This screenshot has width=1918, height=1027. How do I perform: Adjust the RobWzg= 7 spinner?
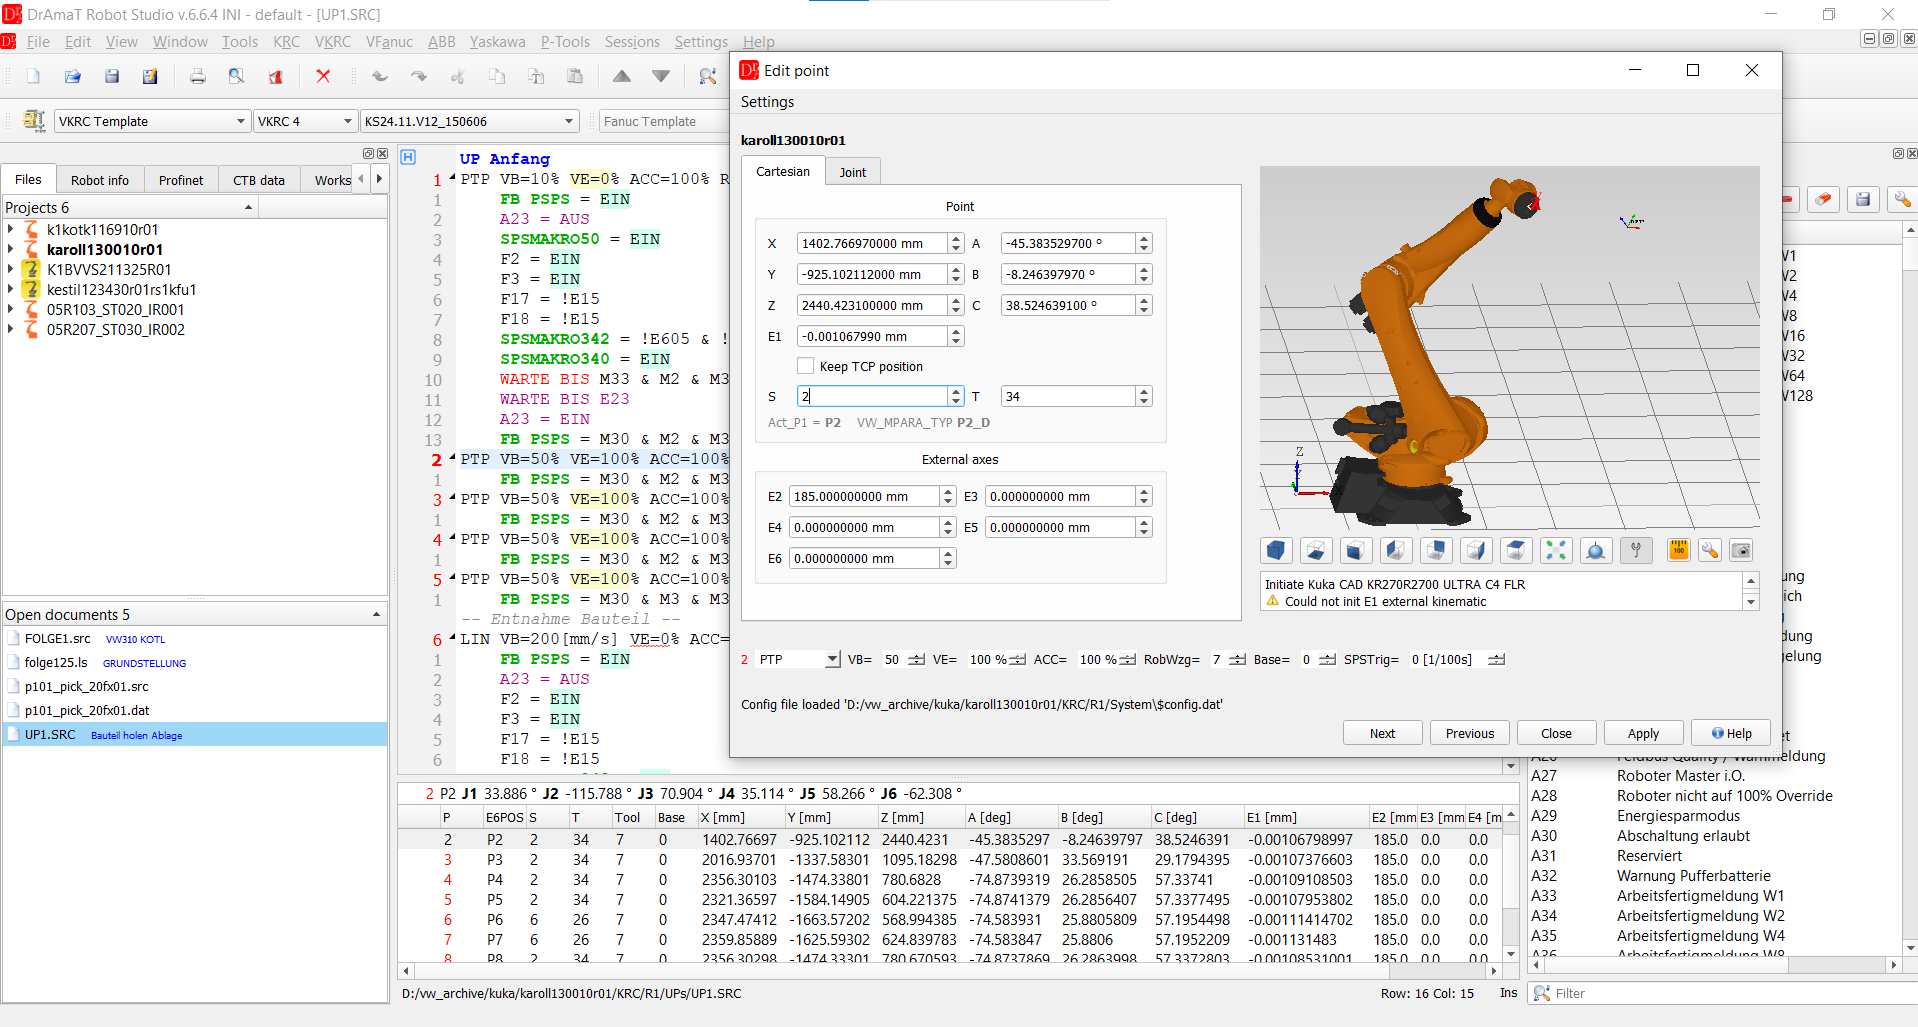(1237, 659)
